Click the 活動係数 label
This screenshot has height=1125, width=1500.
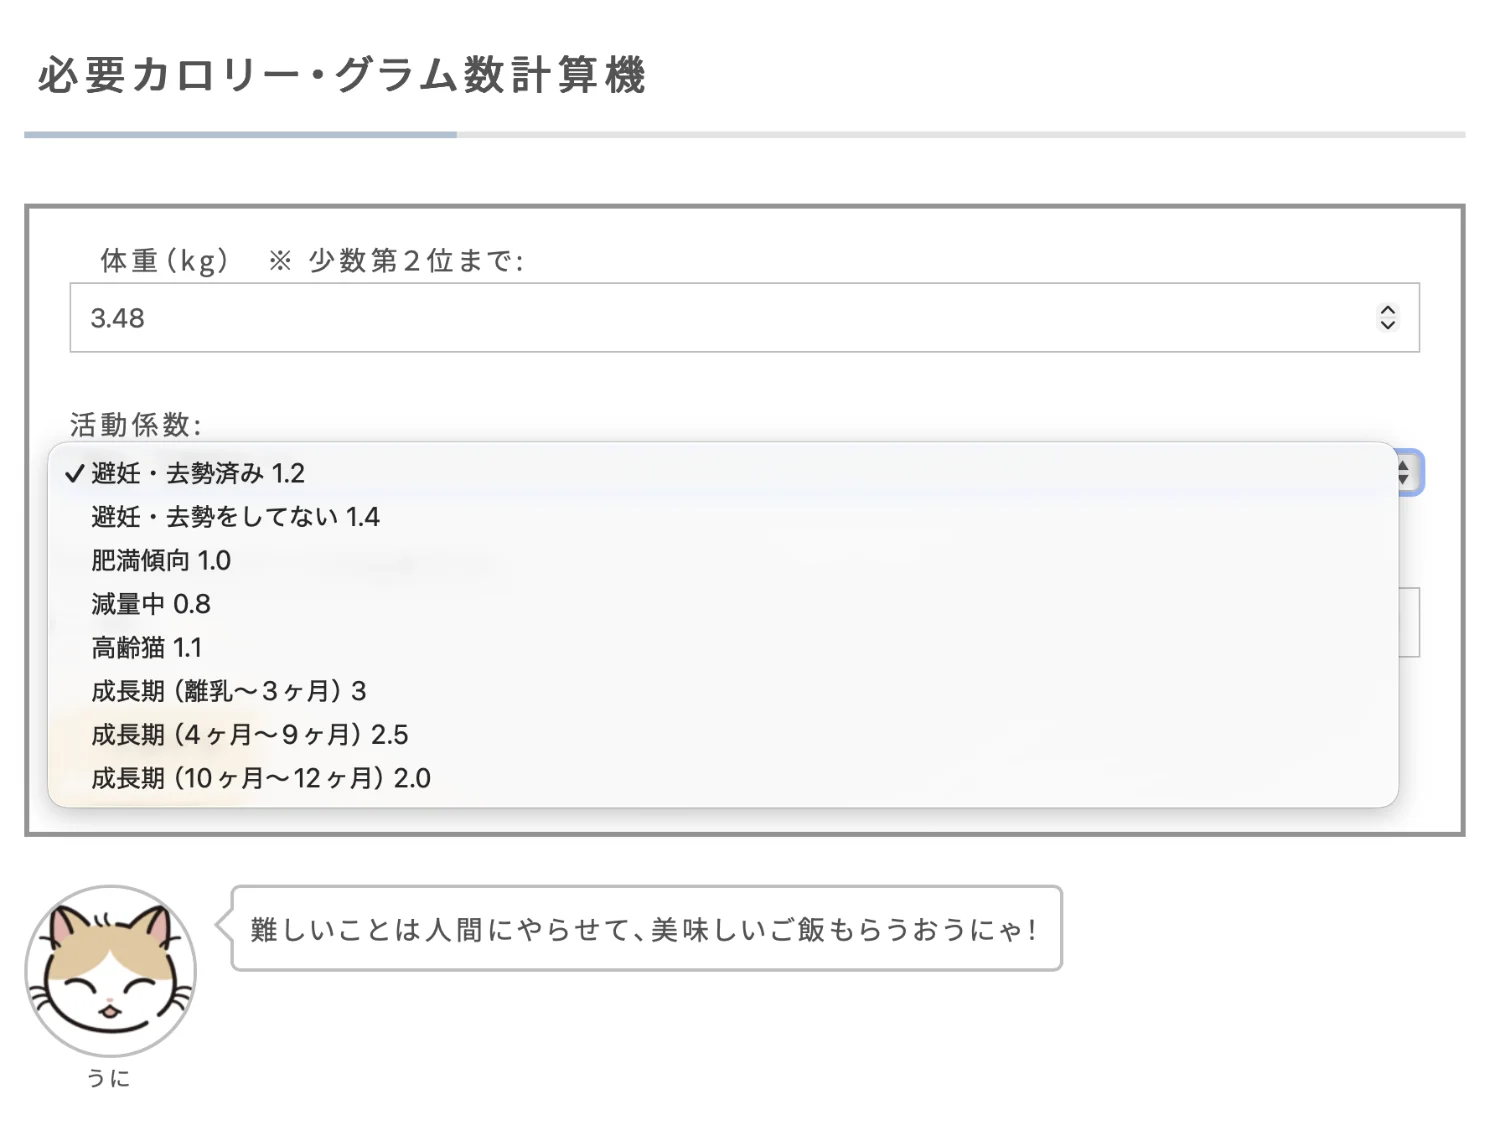pyautogui.click(x=136, y=425)
